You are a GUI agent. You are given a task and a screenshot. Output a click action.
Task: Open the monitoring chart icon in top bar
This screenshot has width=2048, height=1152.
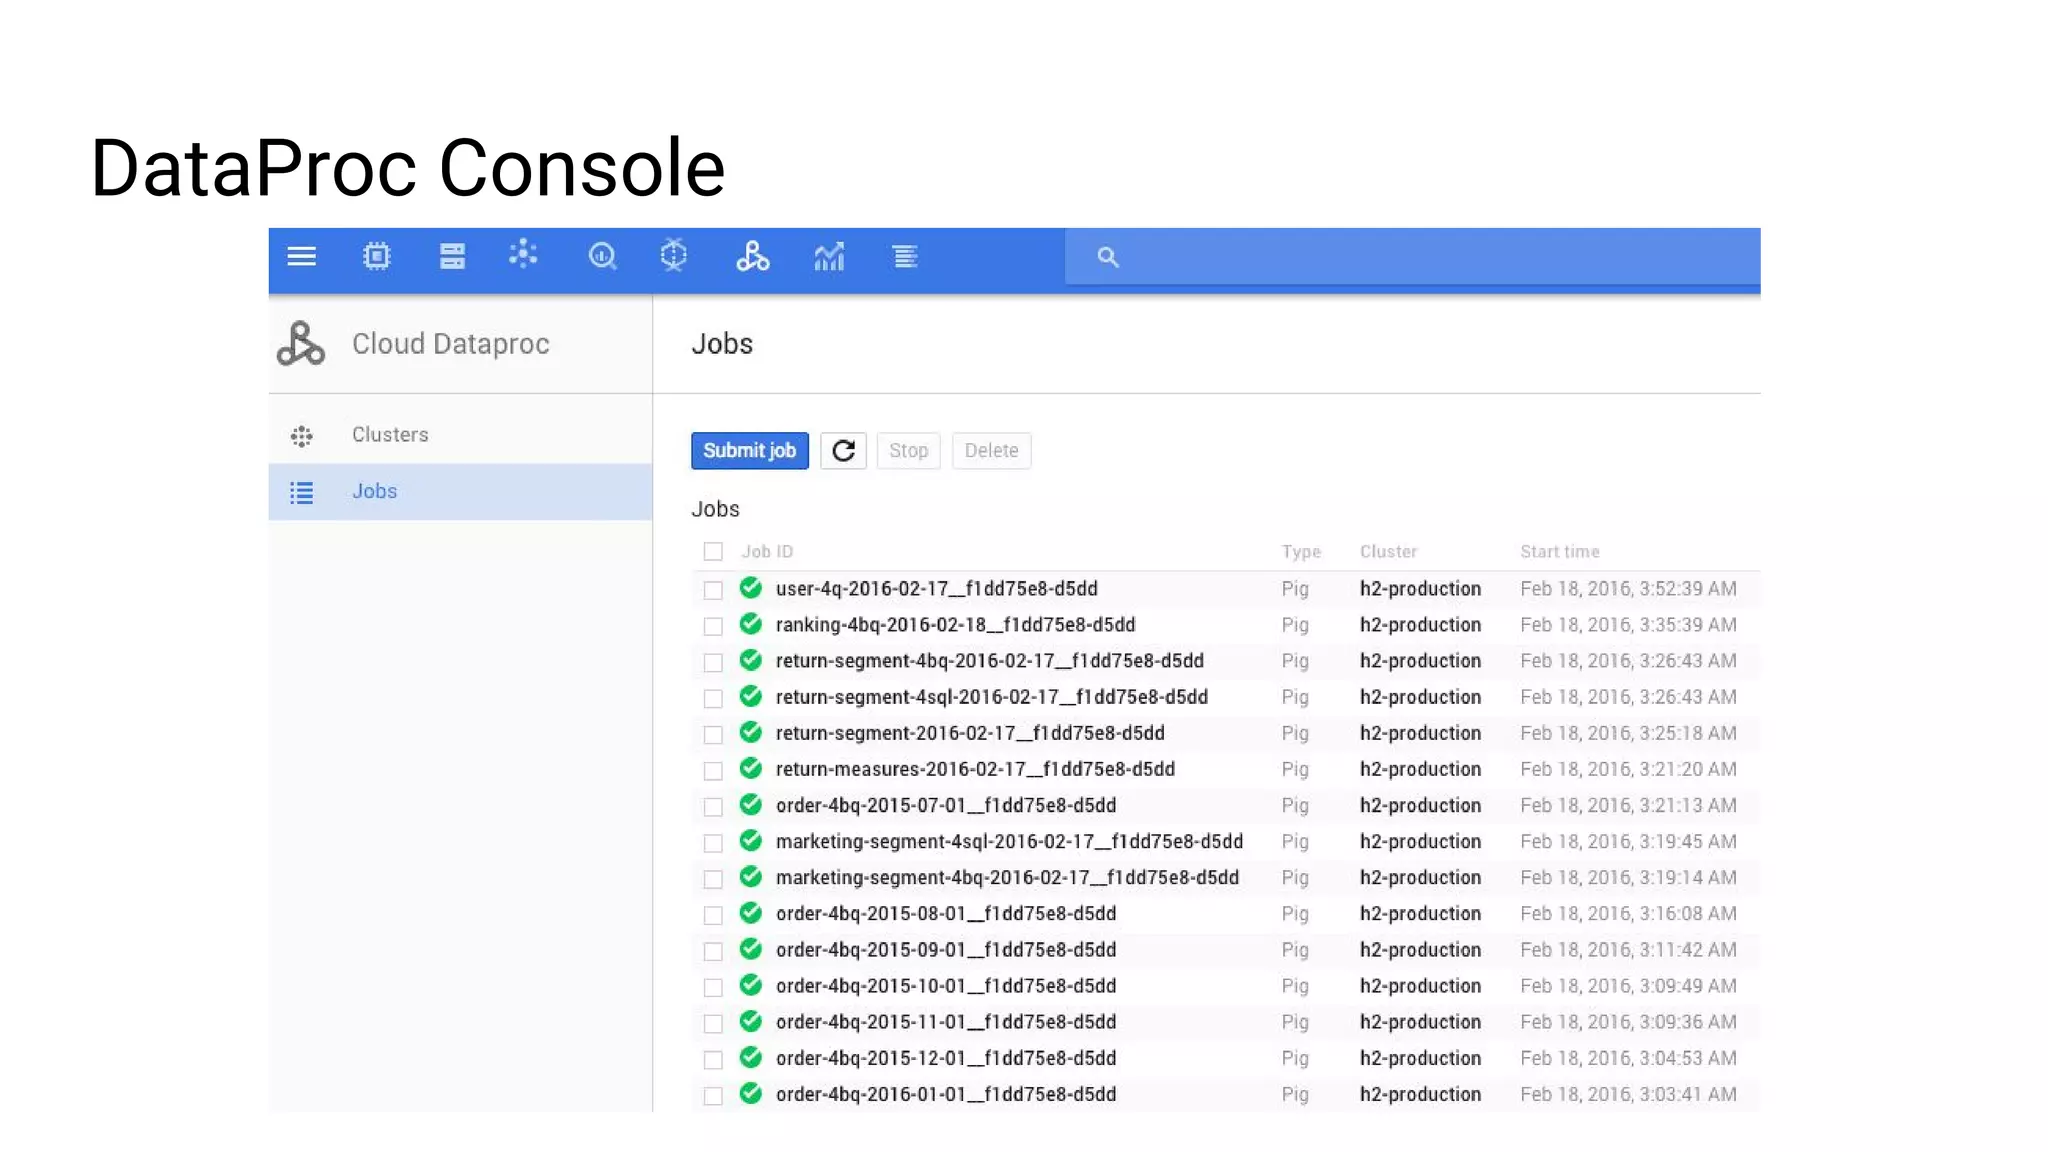829,257
